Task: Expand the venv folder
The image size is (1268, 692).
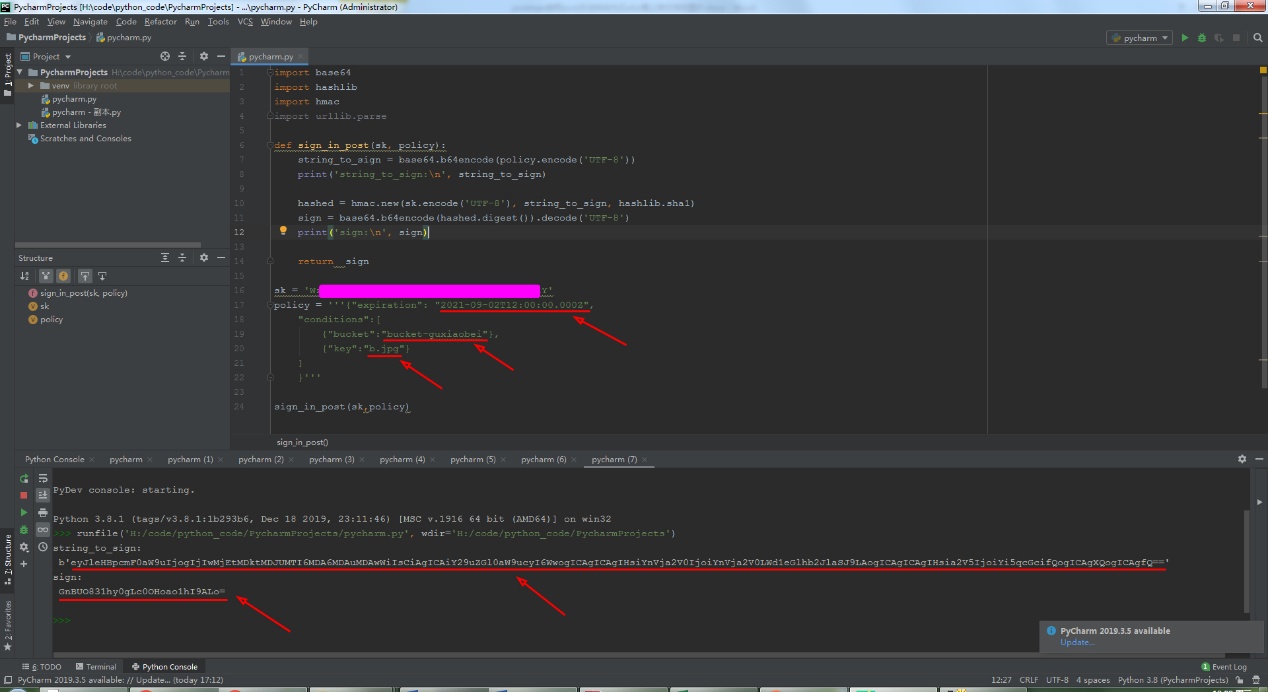Action: click(x=31, y=86)
